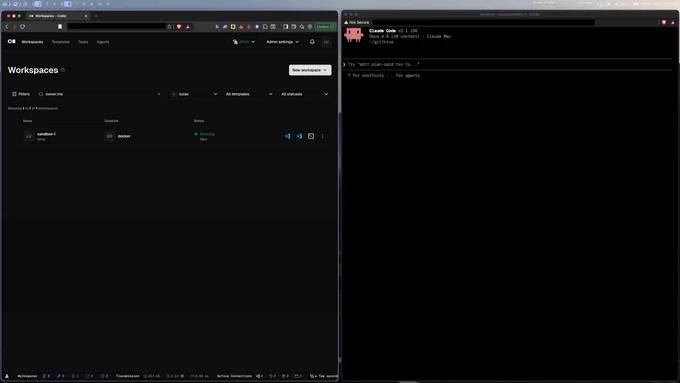Open the Workspaces nav item
Screen dimensions: 680x383
[x=33, y=42]
